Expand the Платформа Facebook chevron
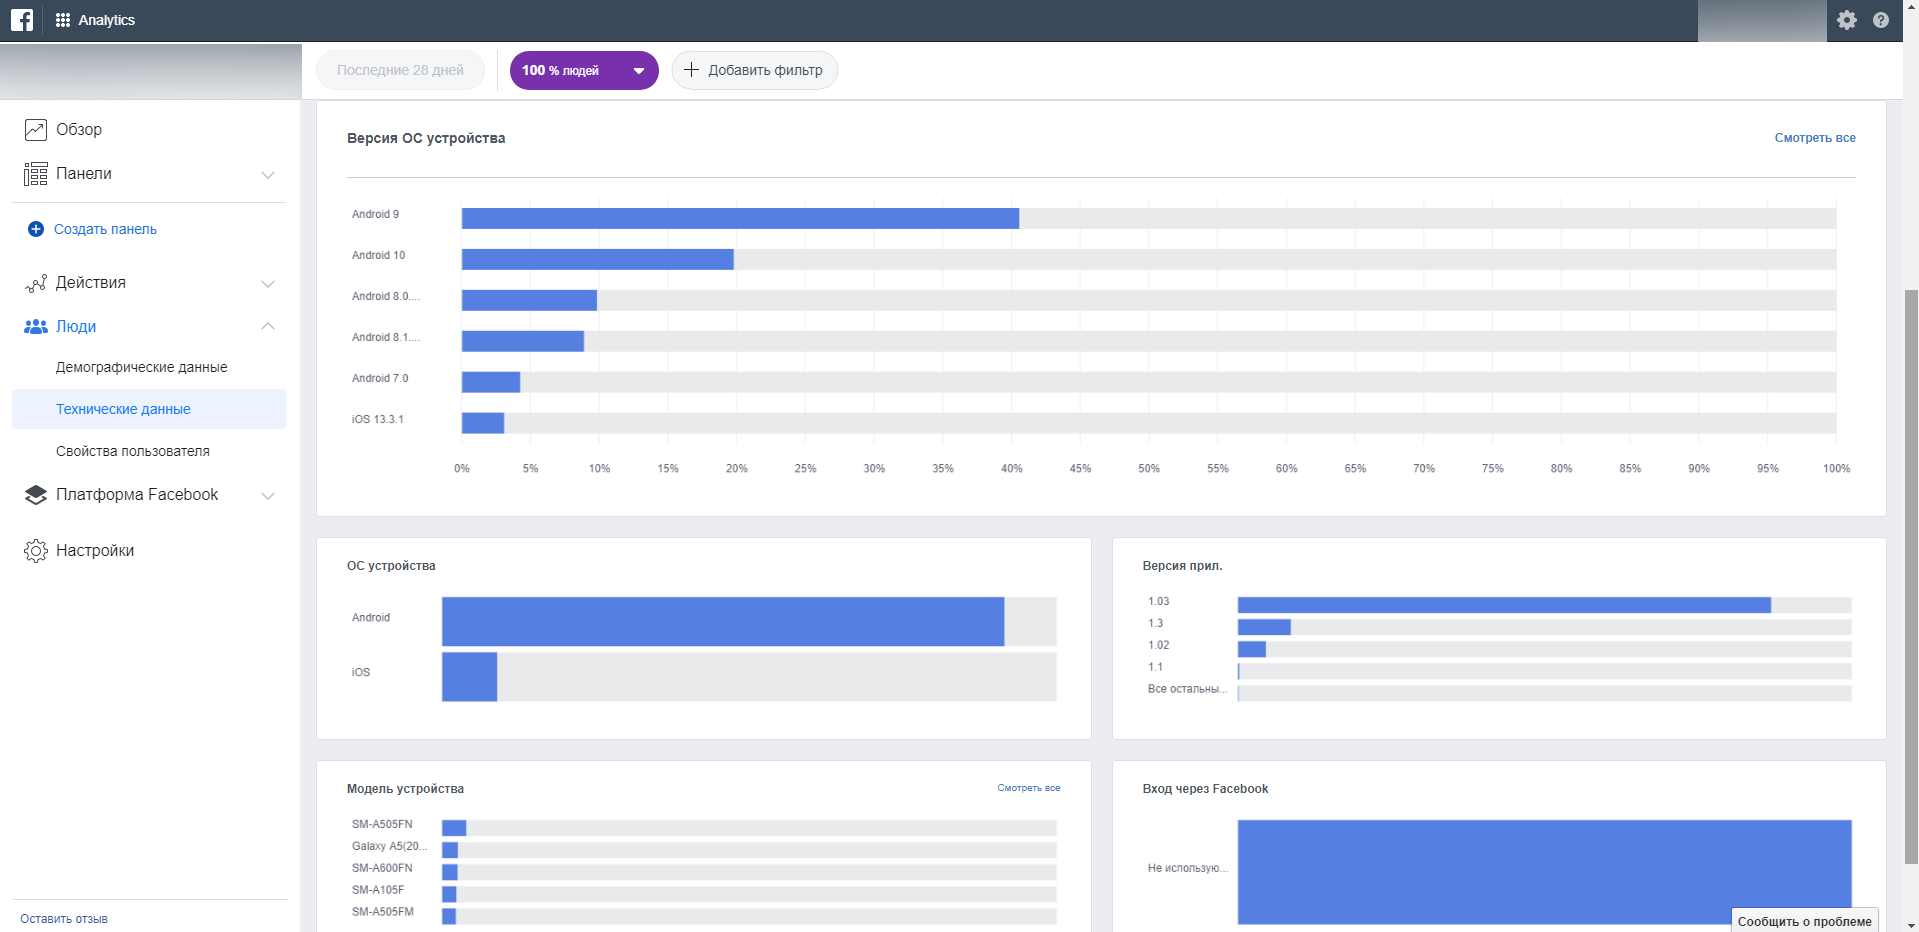The image size is (1919, 932). [268, 495]
